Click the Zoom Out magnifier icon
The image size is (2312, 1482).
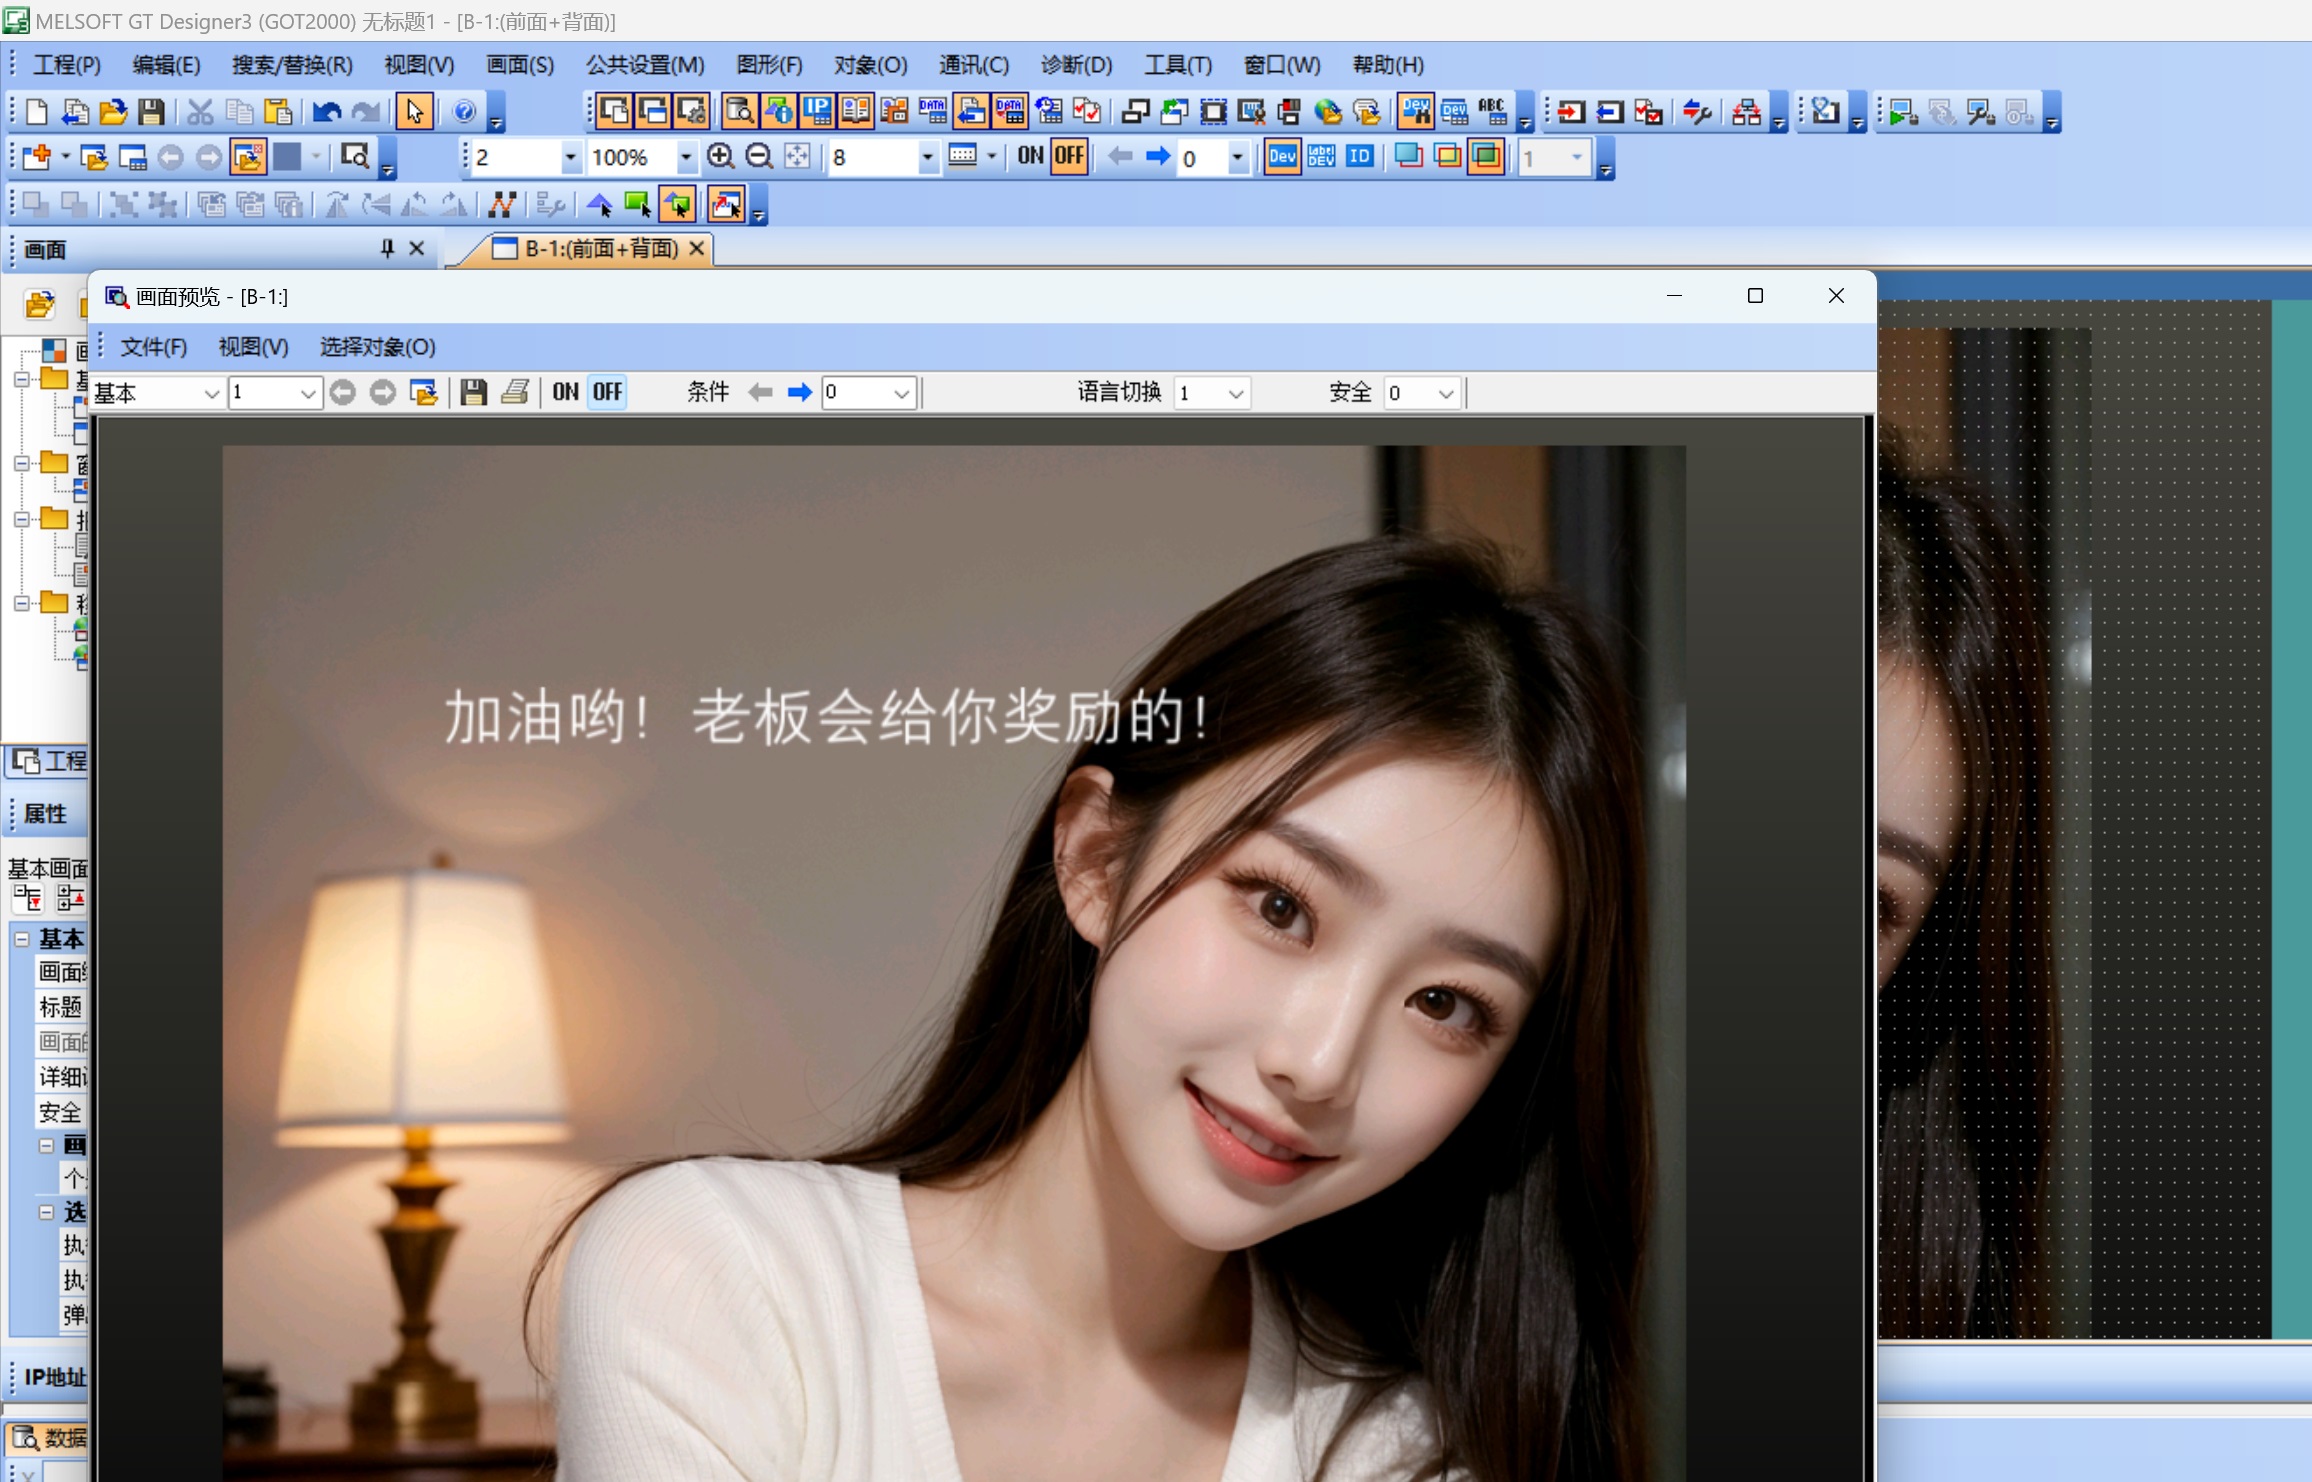(x=759, y=157)
